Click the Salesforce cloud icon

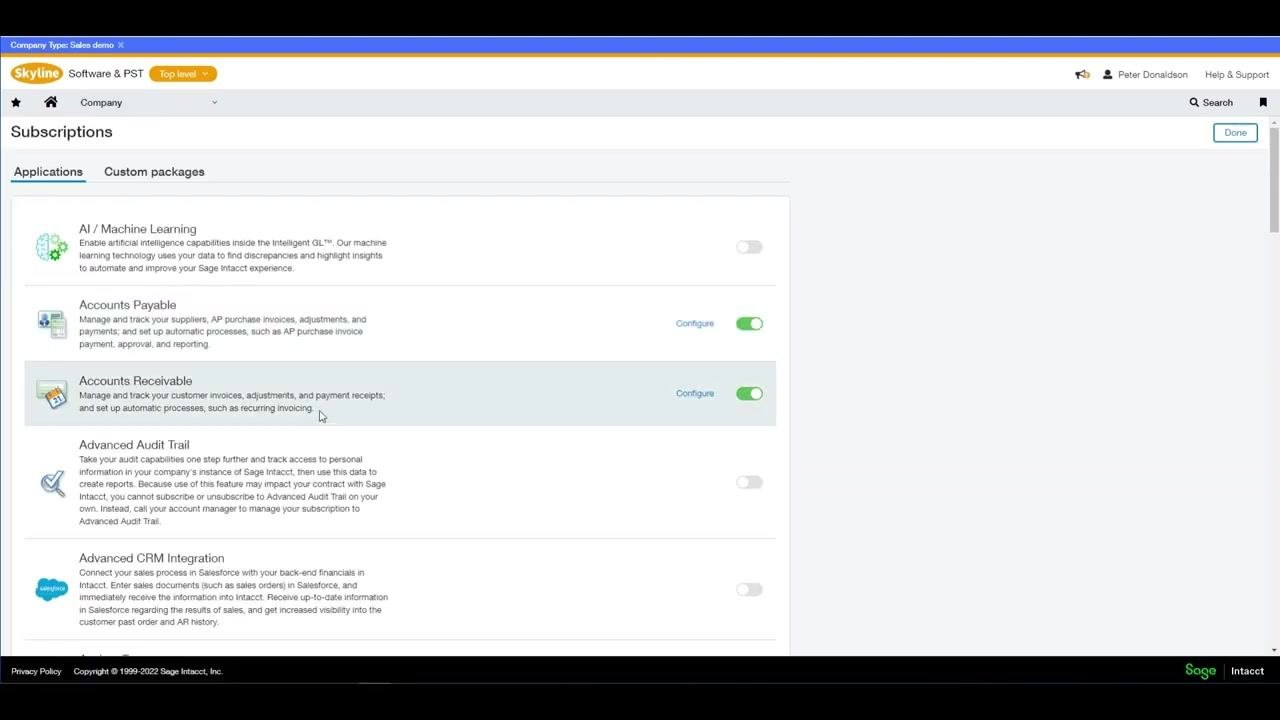[52, 589]
